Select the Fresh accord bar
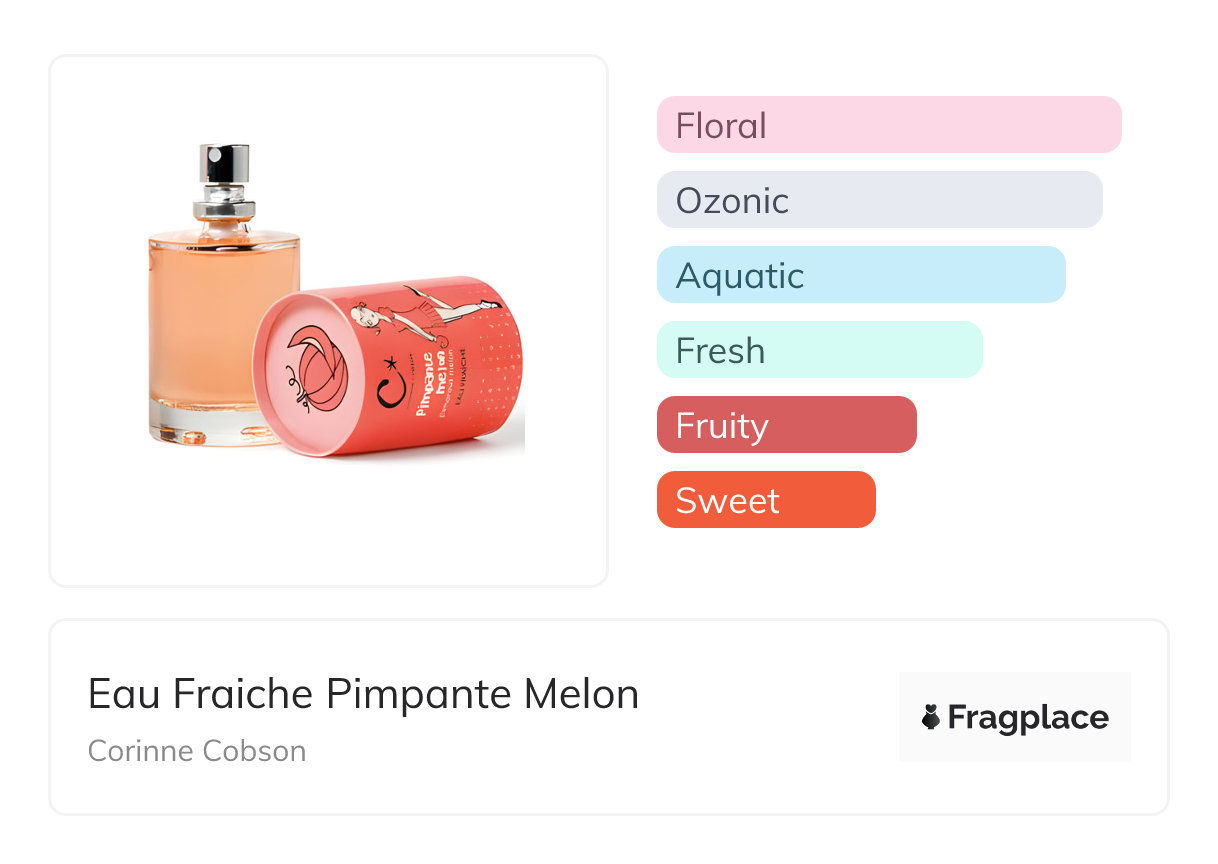Image resolution: width=1218 pixels, height=864 pixels. [x=819, y=350]
